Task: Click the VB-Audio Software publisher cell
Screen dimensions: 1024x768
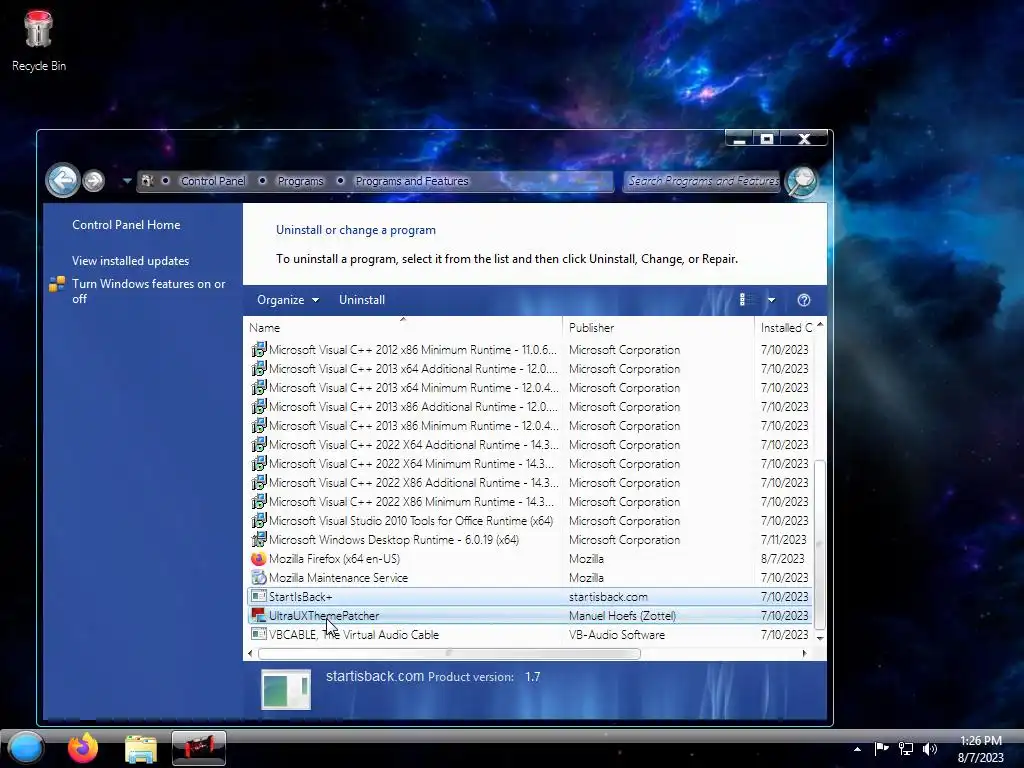Action: point(616,635)
